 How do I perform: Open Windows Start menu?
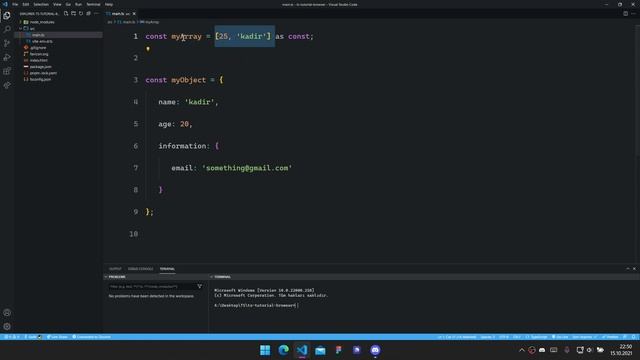[265, 350]
